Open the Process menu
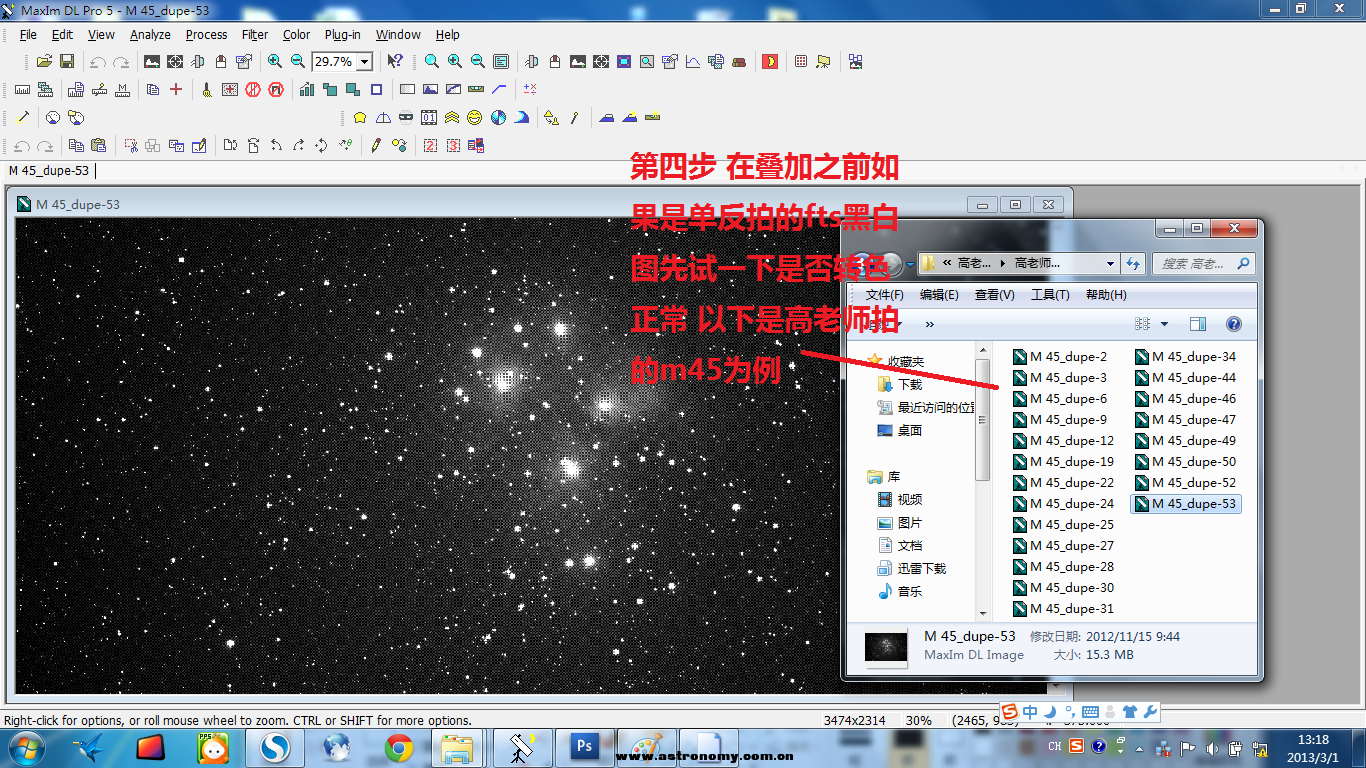Viewport: 1366px width, 768px height. (206, 34)
